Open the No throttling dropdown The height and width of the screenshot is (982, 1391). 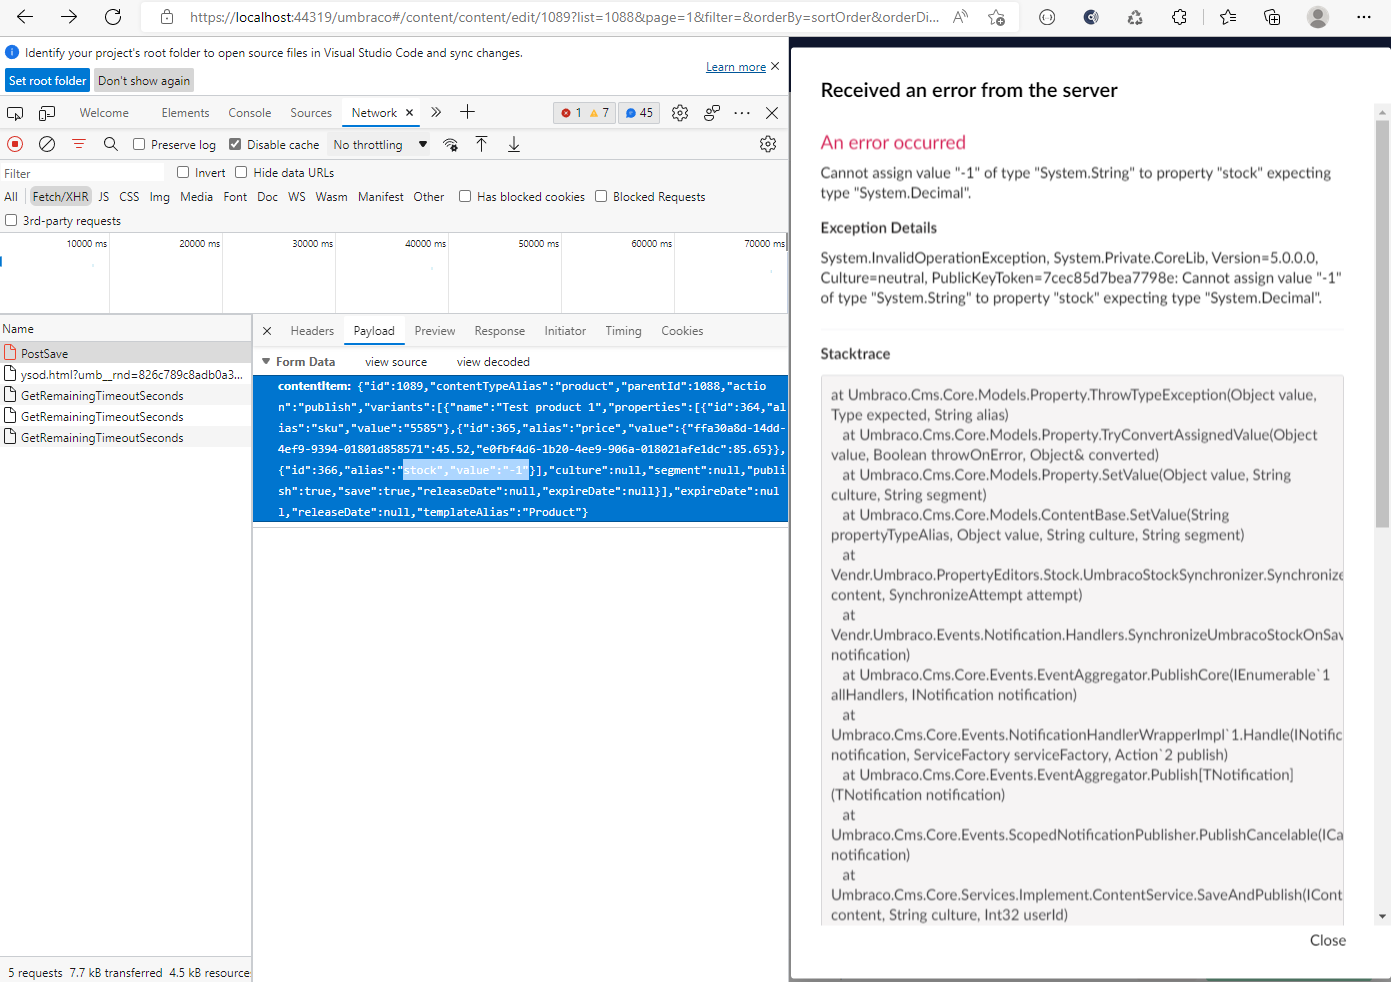point(380,144)
